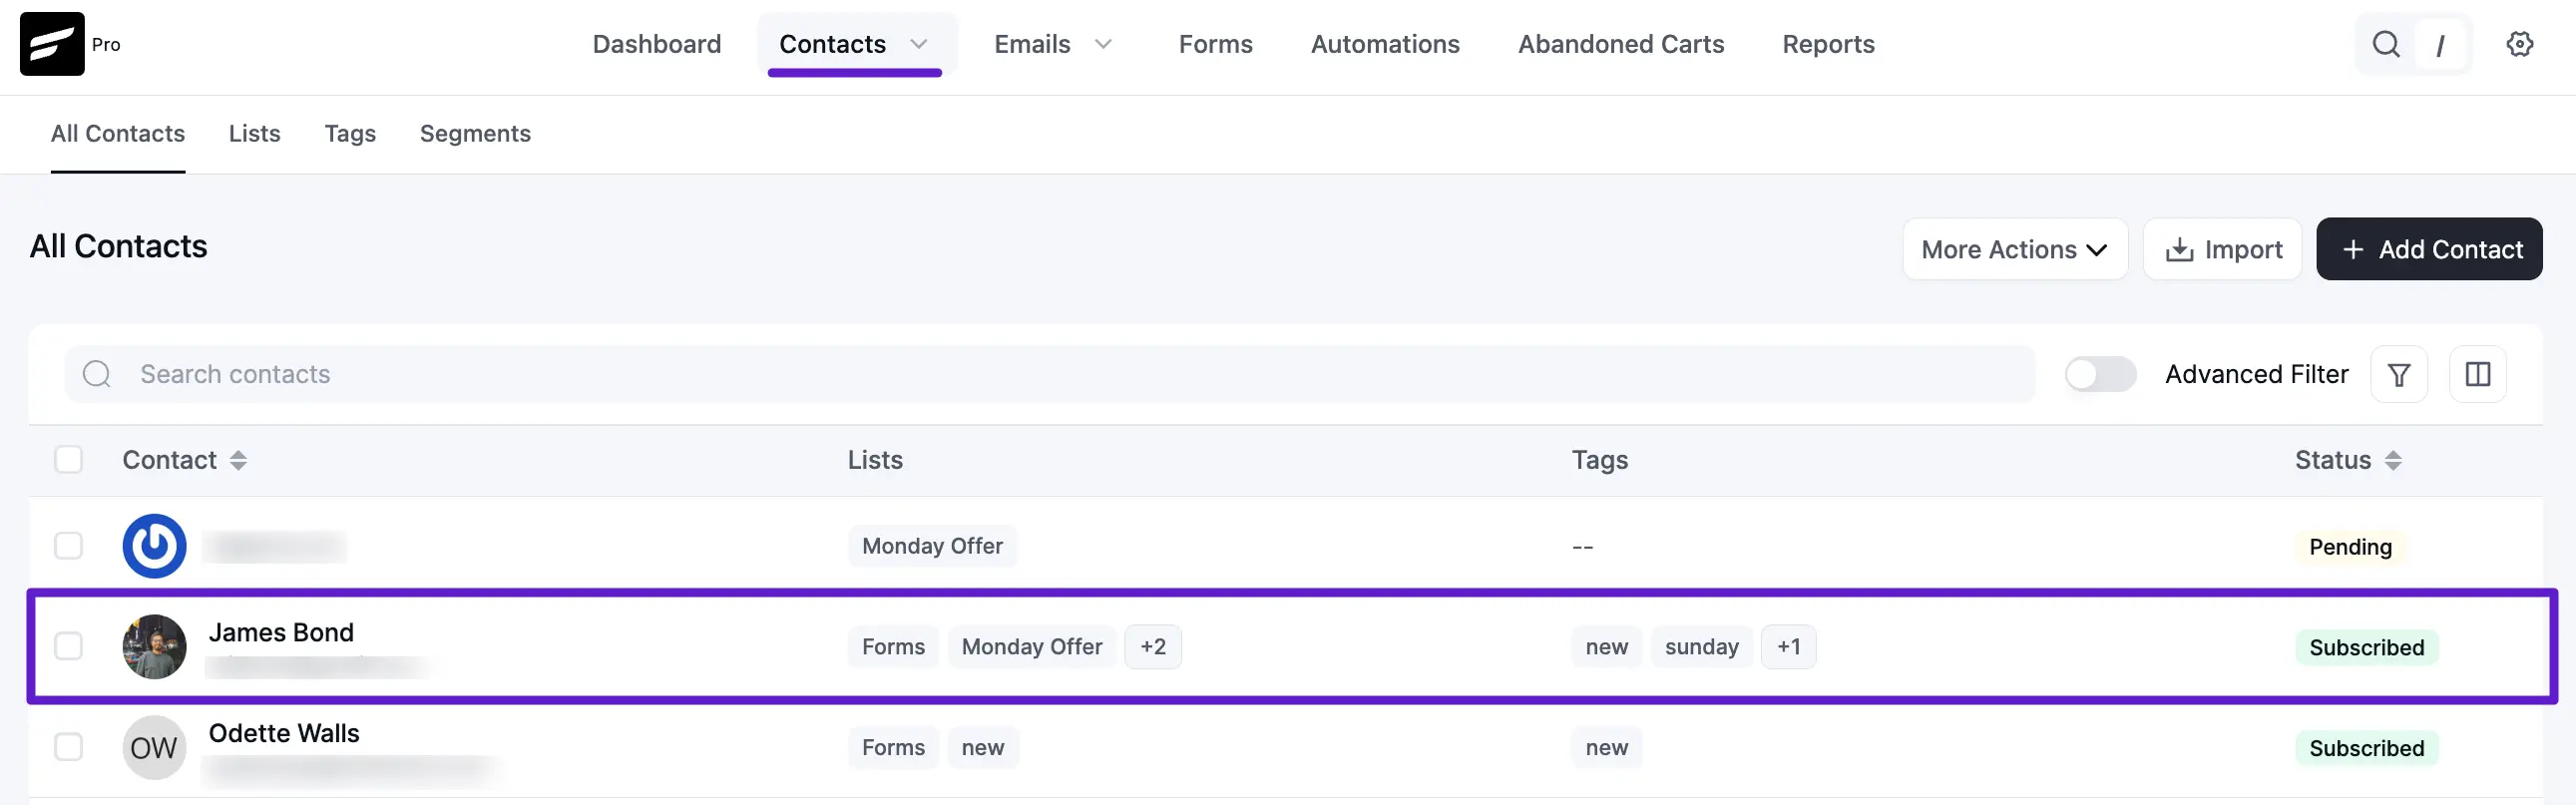
Task: Check the Pending contact's row checkbox
Action: 68,546
